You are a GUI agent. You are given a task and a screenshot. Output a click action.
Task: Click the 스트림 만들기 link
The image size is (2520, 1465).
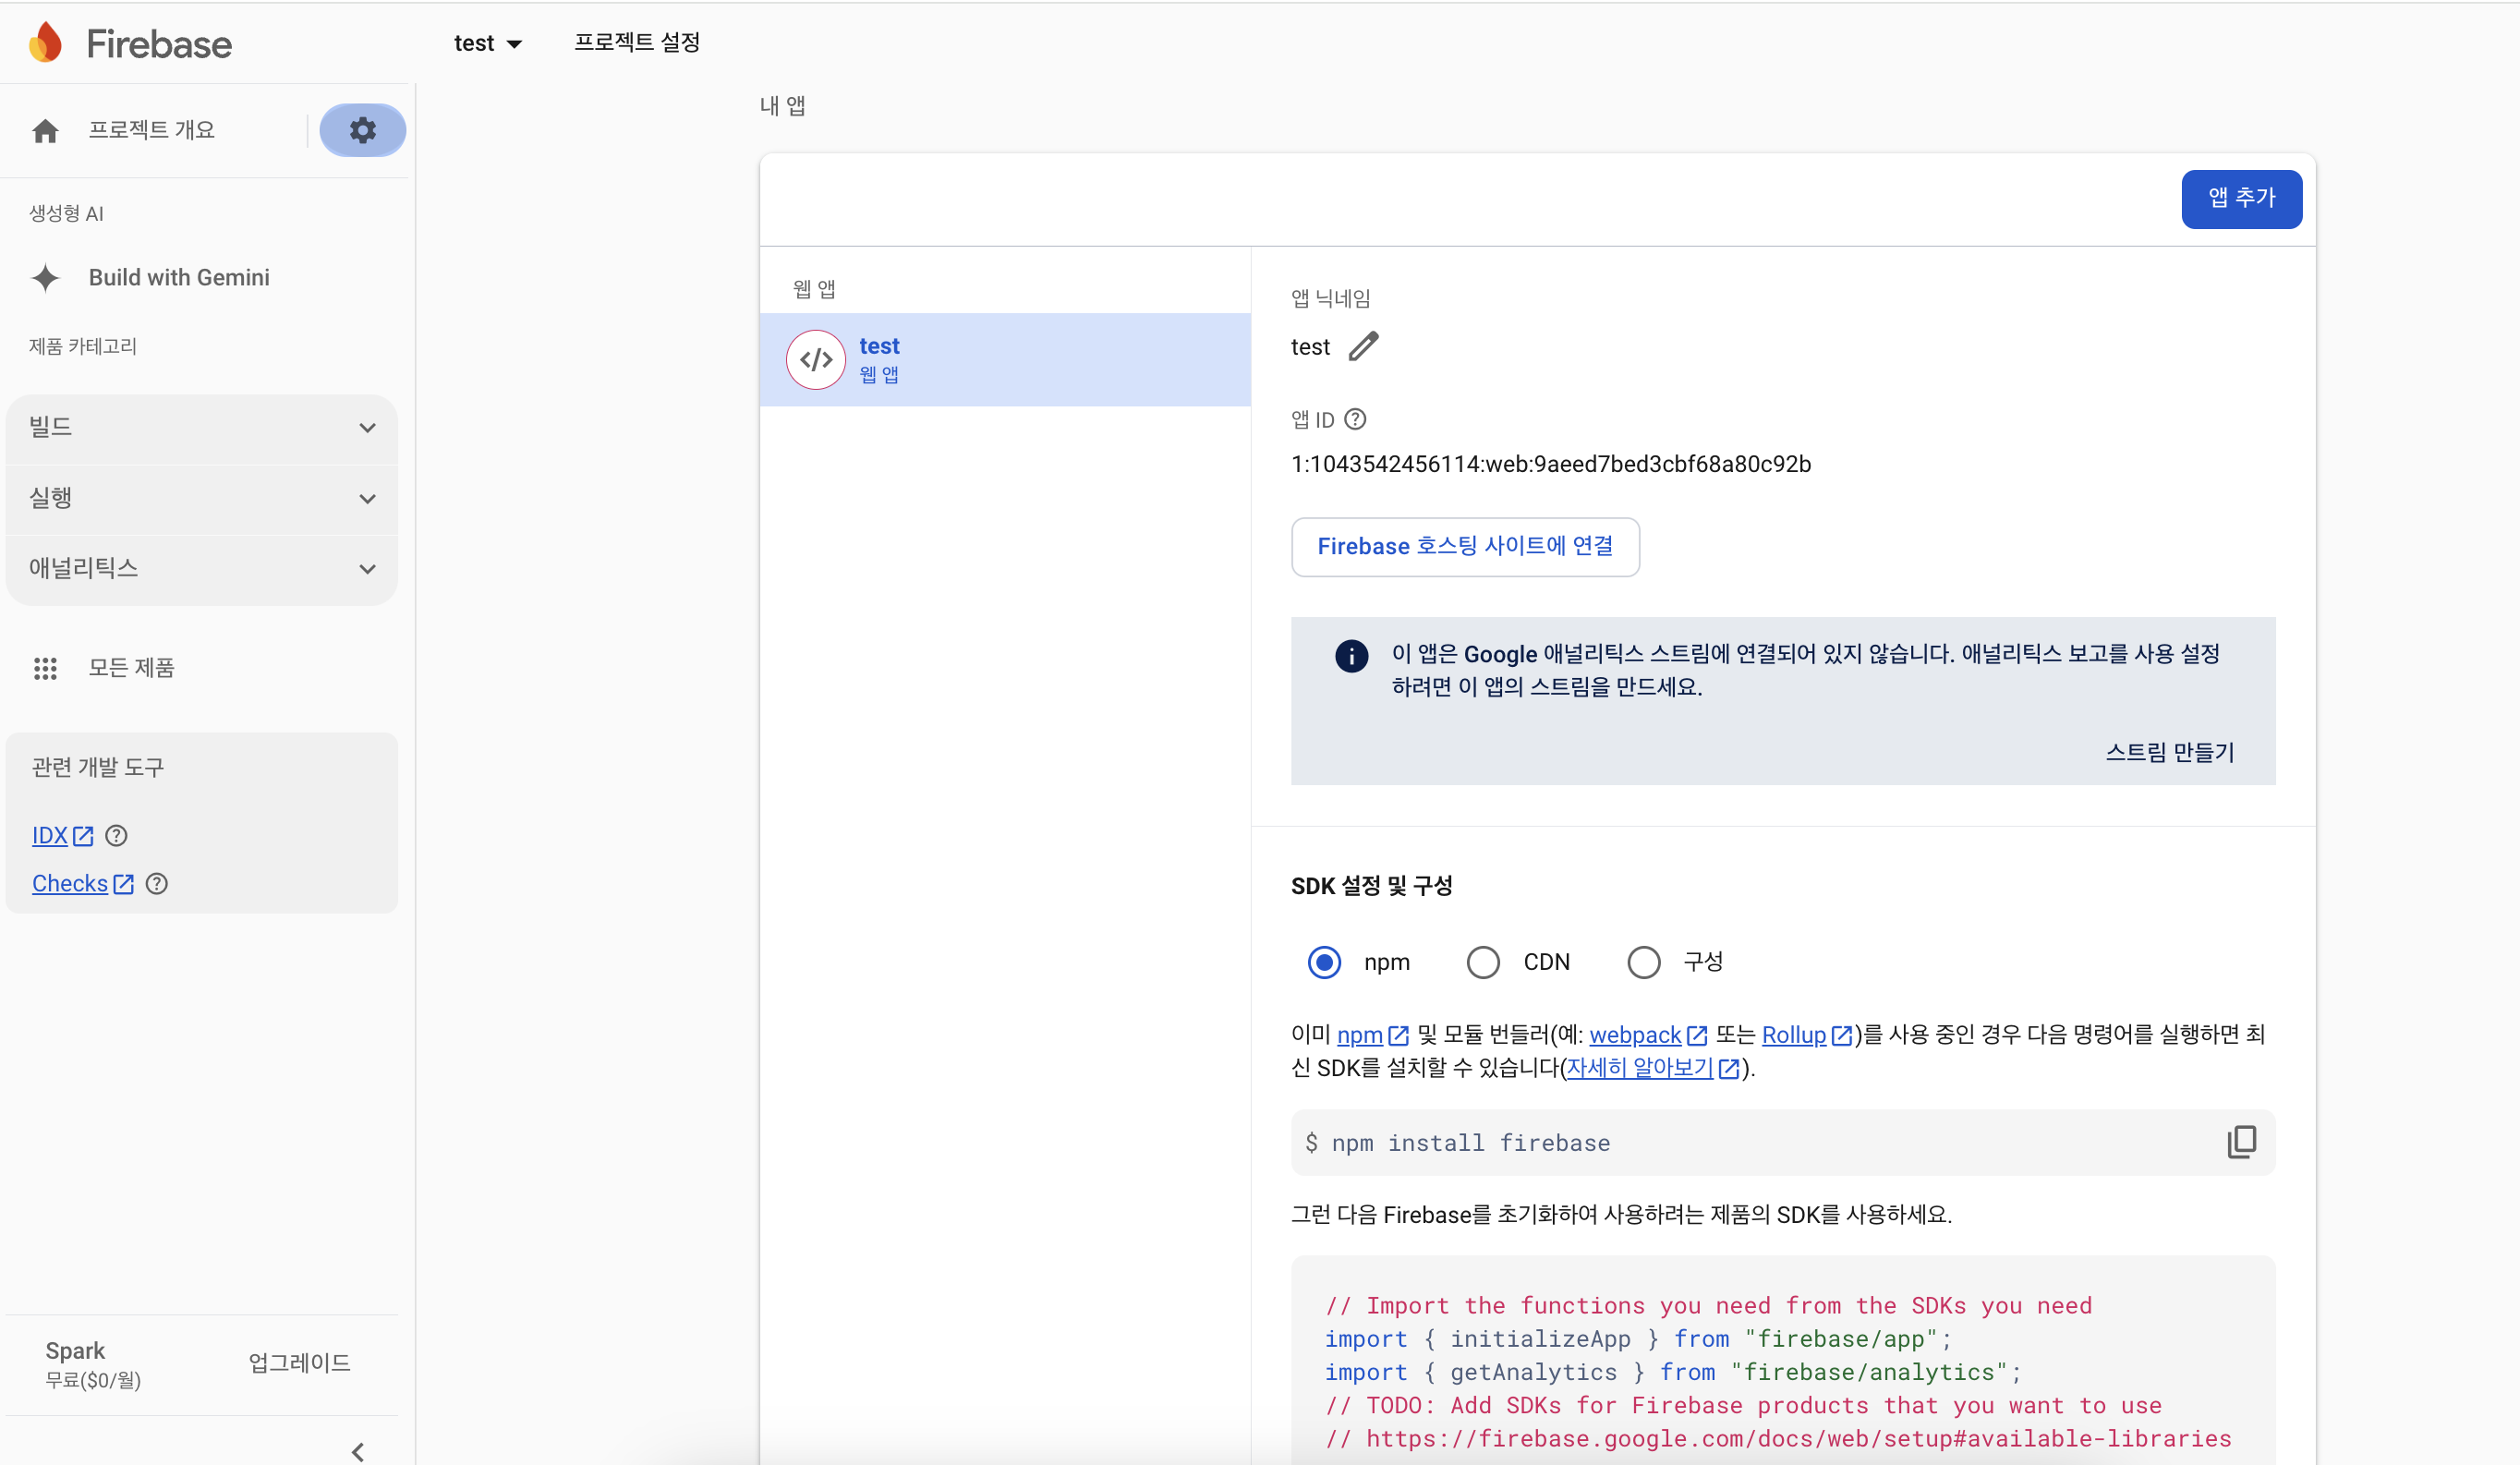click(x=2169, y=752)
